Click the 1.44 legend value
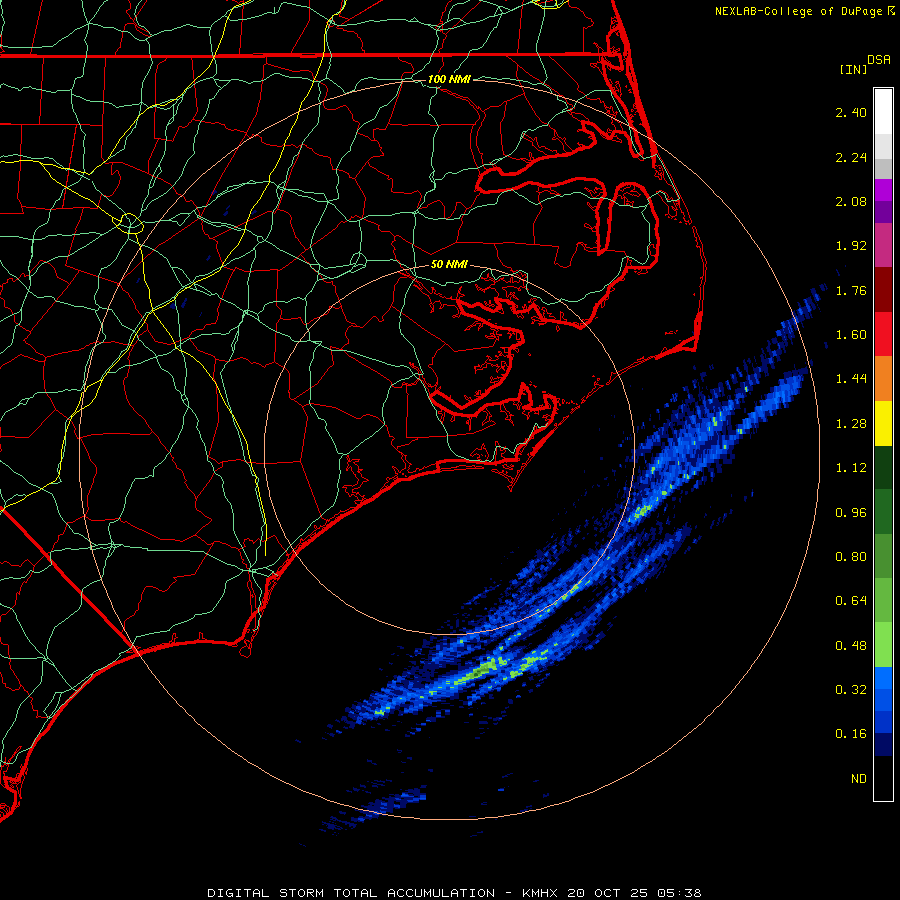 point(851,378)
